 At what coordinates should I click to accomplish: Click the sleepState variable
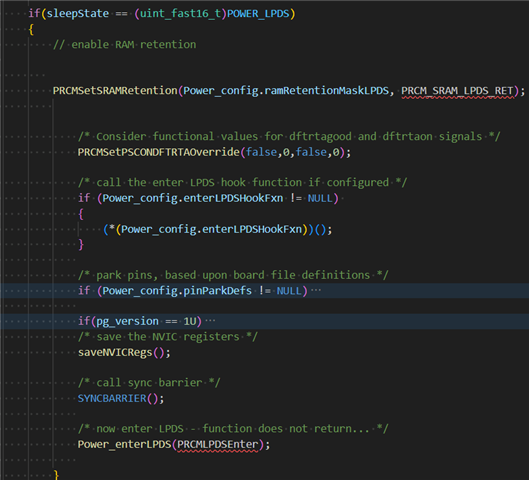78,13
